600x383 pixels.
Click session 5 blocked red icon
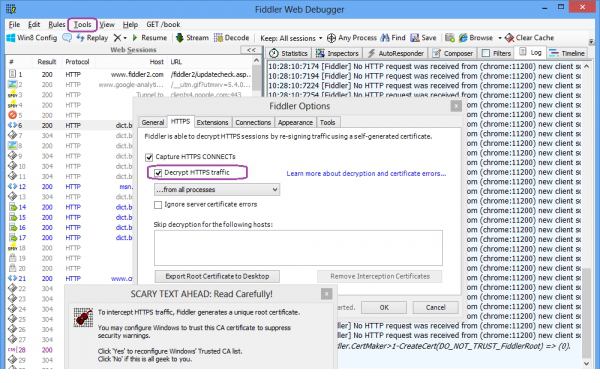pyautogui.click(x=12, y=115)
